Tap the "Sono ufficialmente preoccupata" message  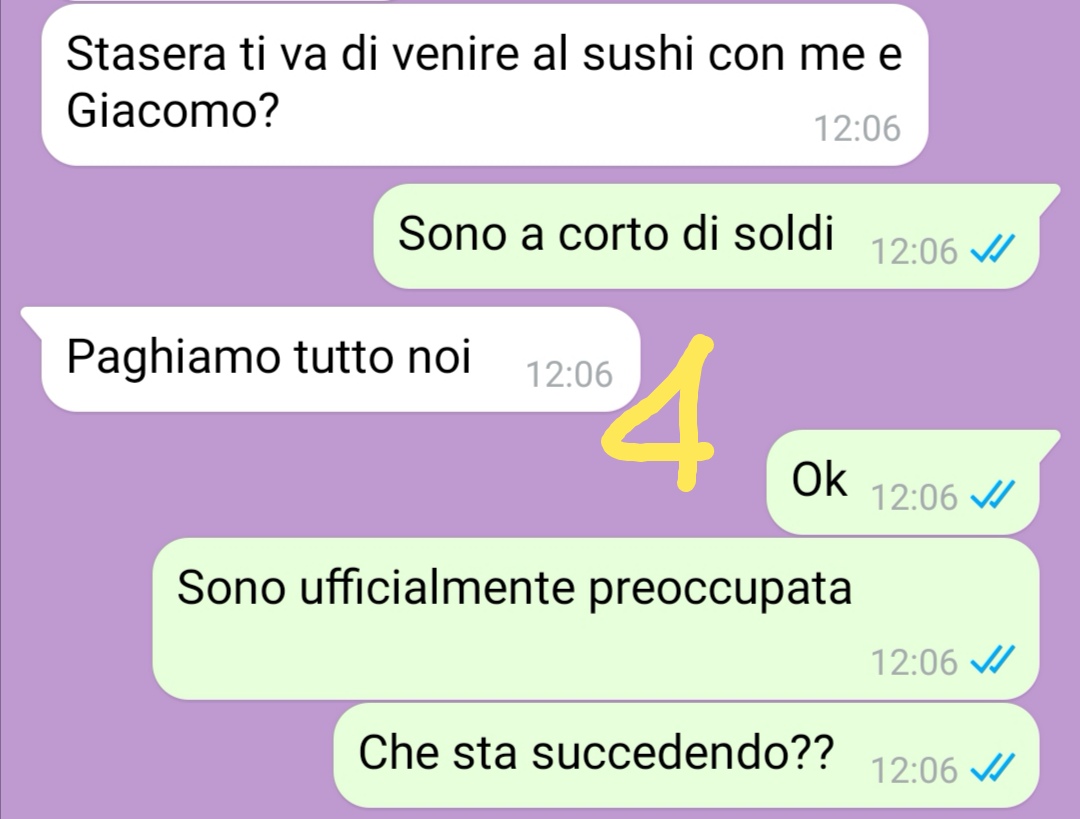[595, 619]
